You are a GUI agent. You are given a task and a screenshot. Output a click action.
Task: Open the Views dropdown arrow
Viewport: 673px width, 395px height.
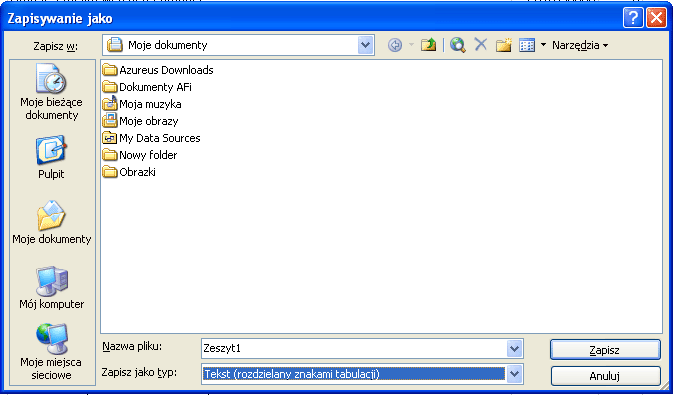click(543, 45)
